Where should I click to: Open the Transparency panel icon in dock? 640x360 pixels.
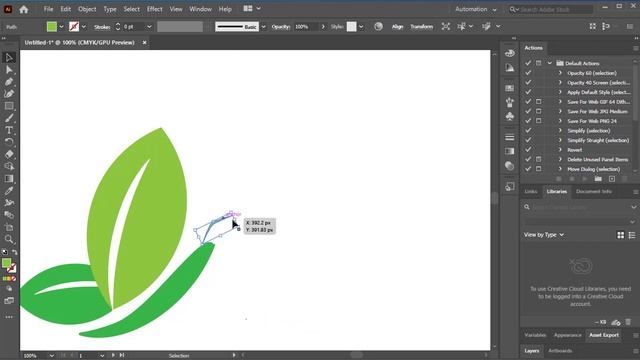pos(509,166)
